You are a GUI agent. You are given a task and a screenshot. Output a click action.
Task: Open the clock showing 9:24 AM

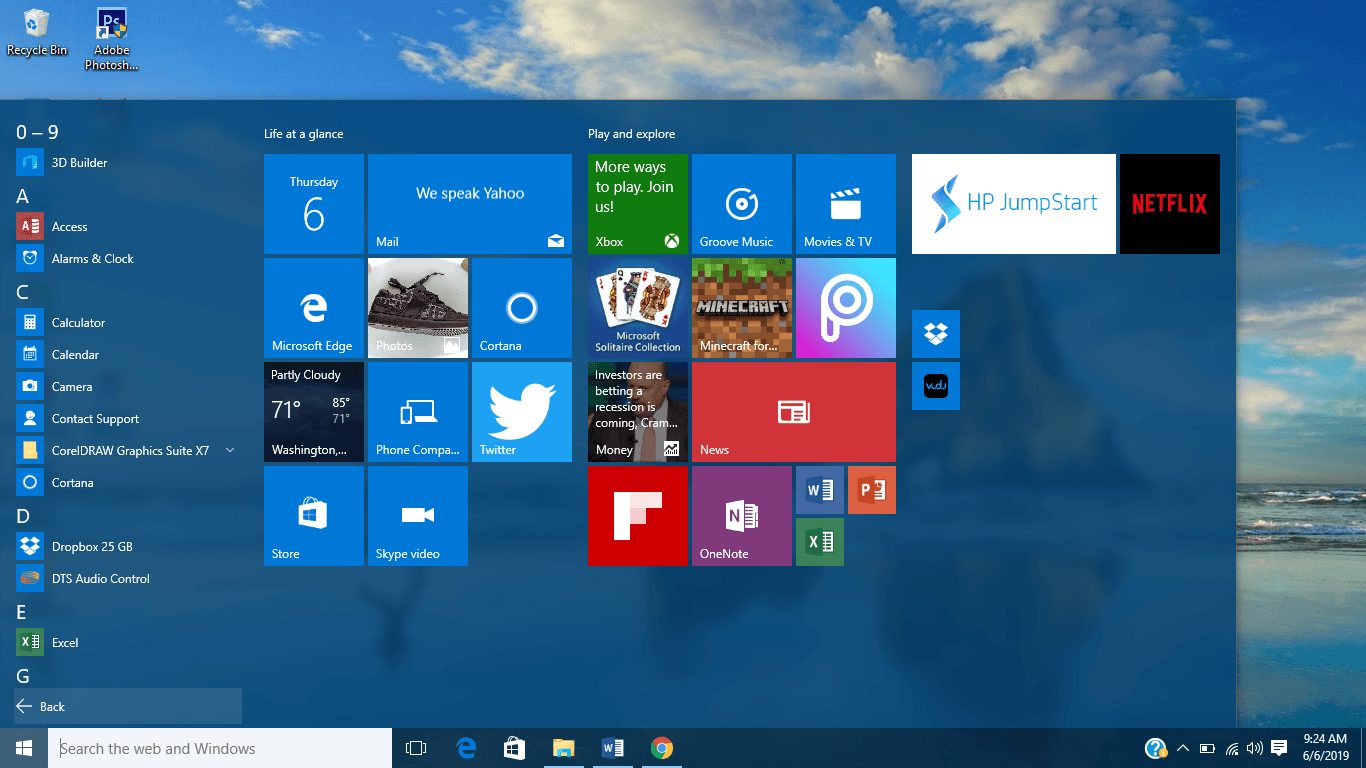pos(1326,748)
